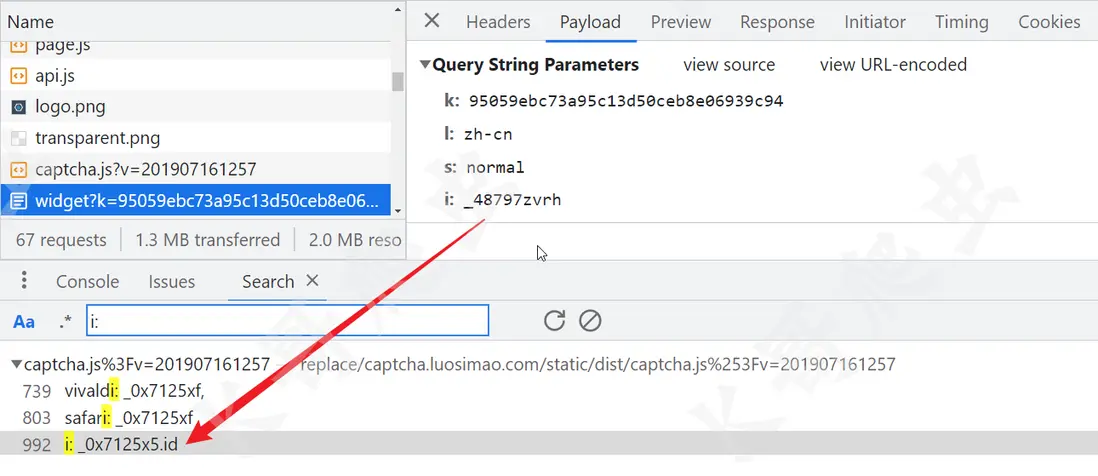1098x476 pixels.
Task: Collapse the captcha.js search results group
Action: tap(16, 365)
